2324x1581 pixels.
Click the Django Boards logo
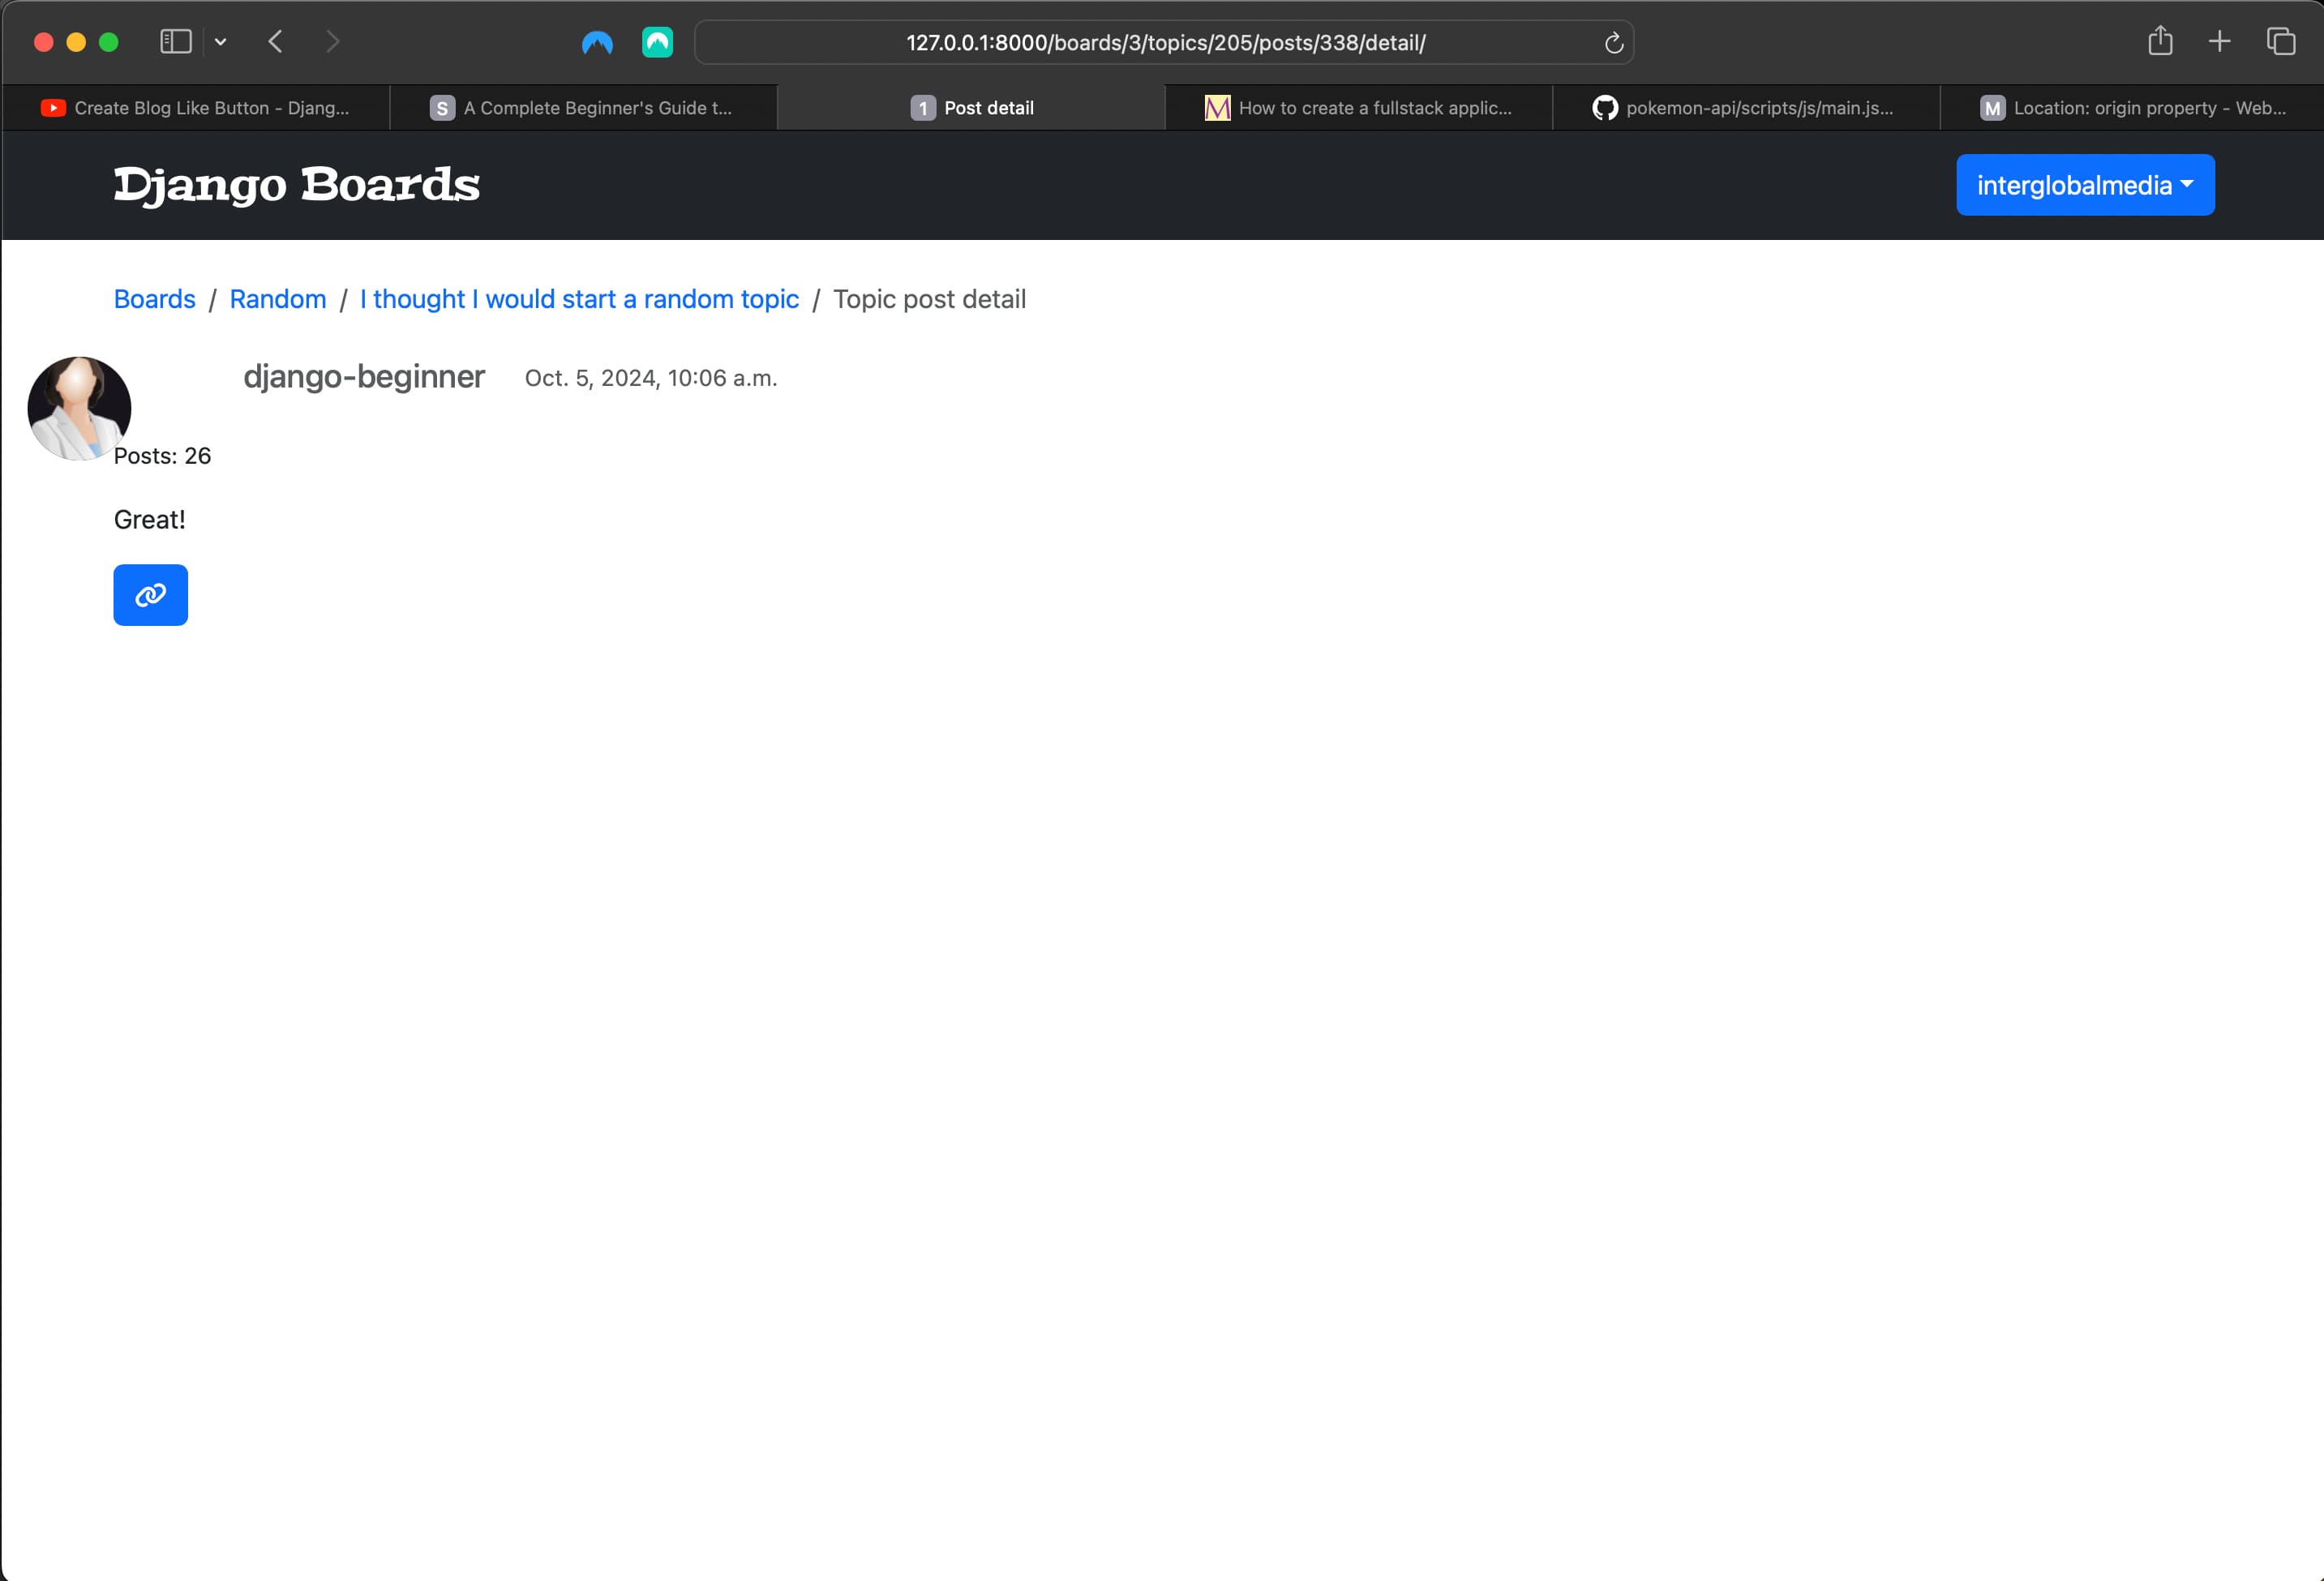297,185
